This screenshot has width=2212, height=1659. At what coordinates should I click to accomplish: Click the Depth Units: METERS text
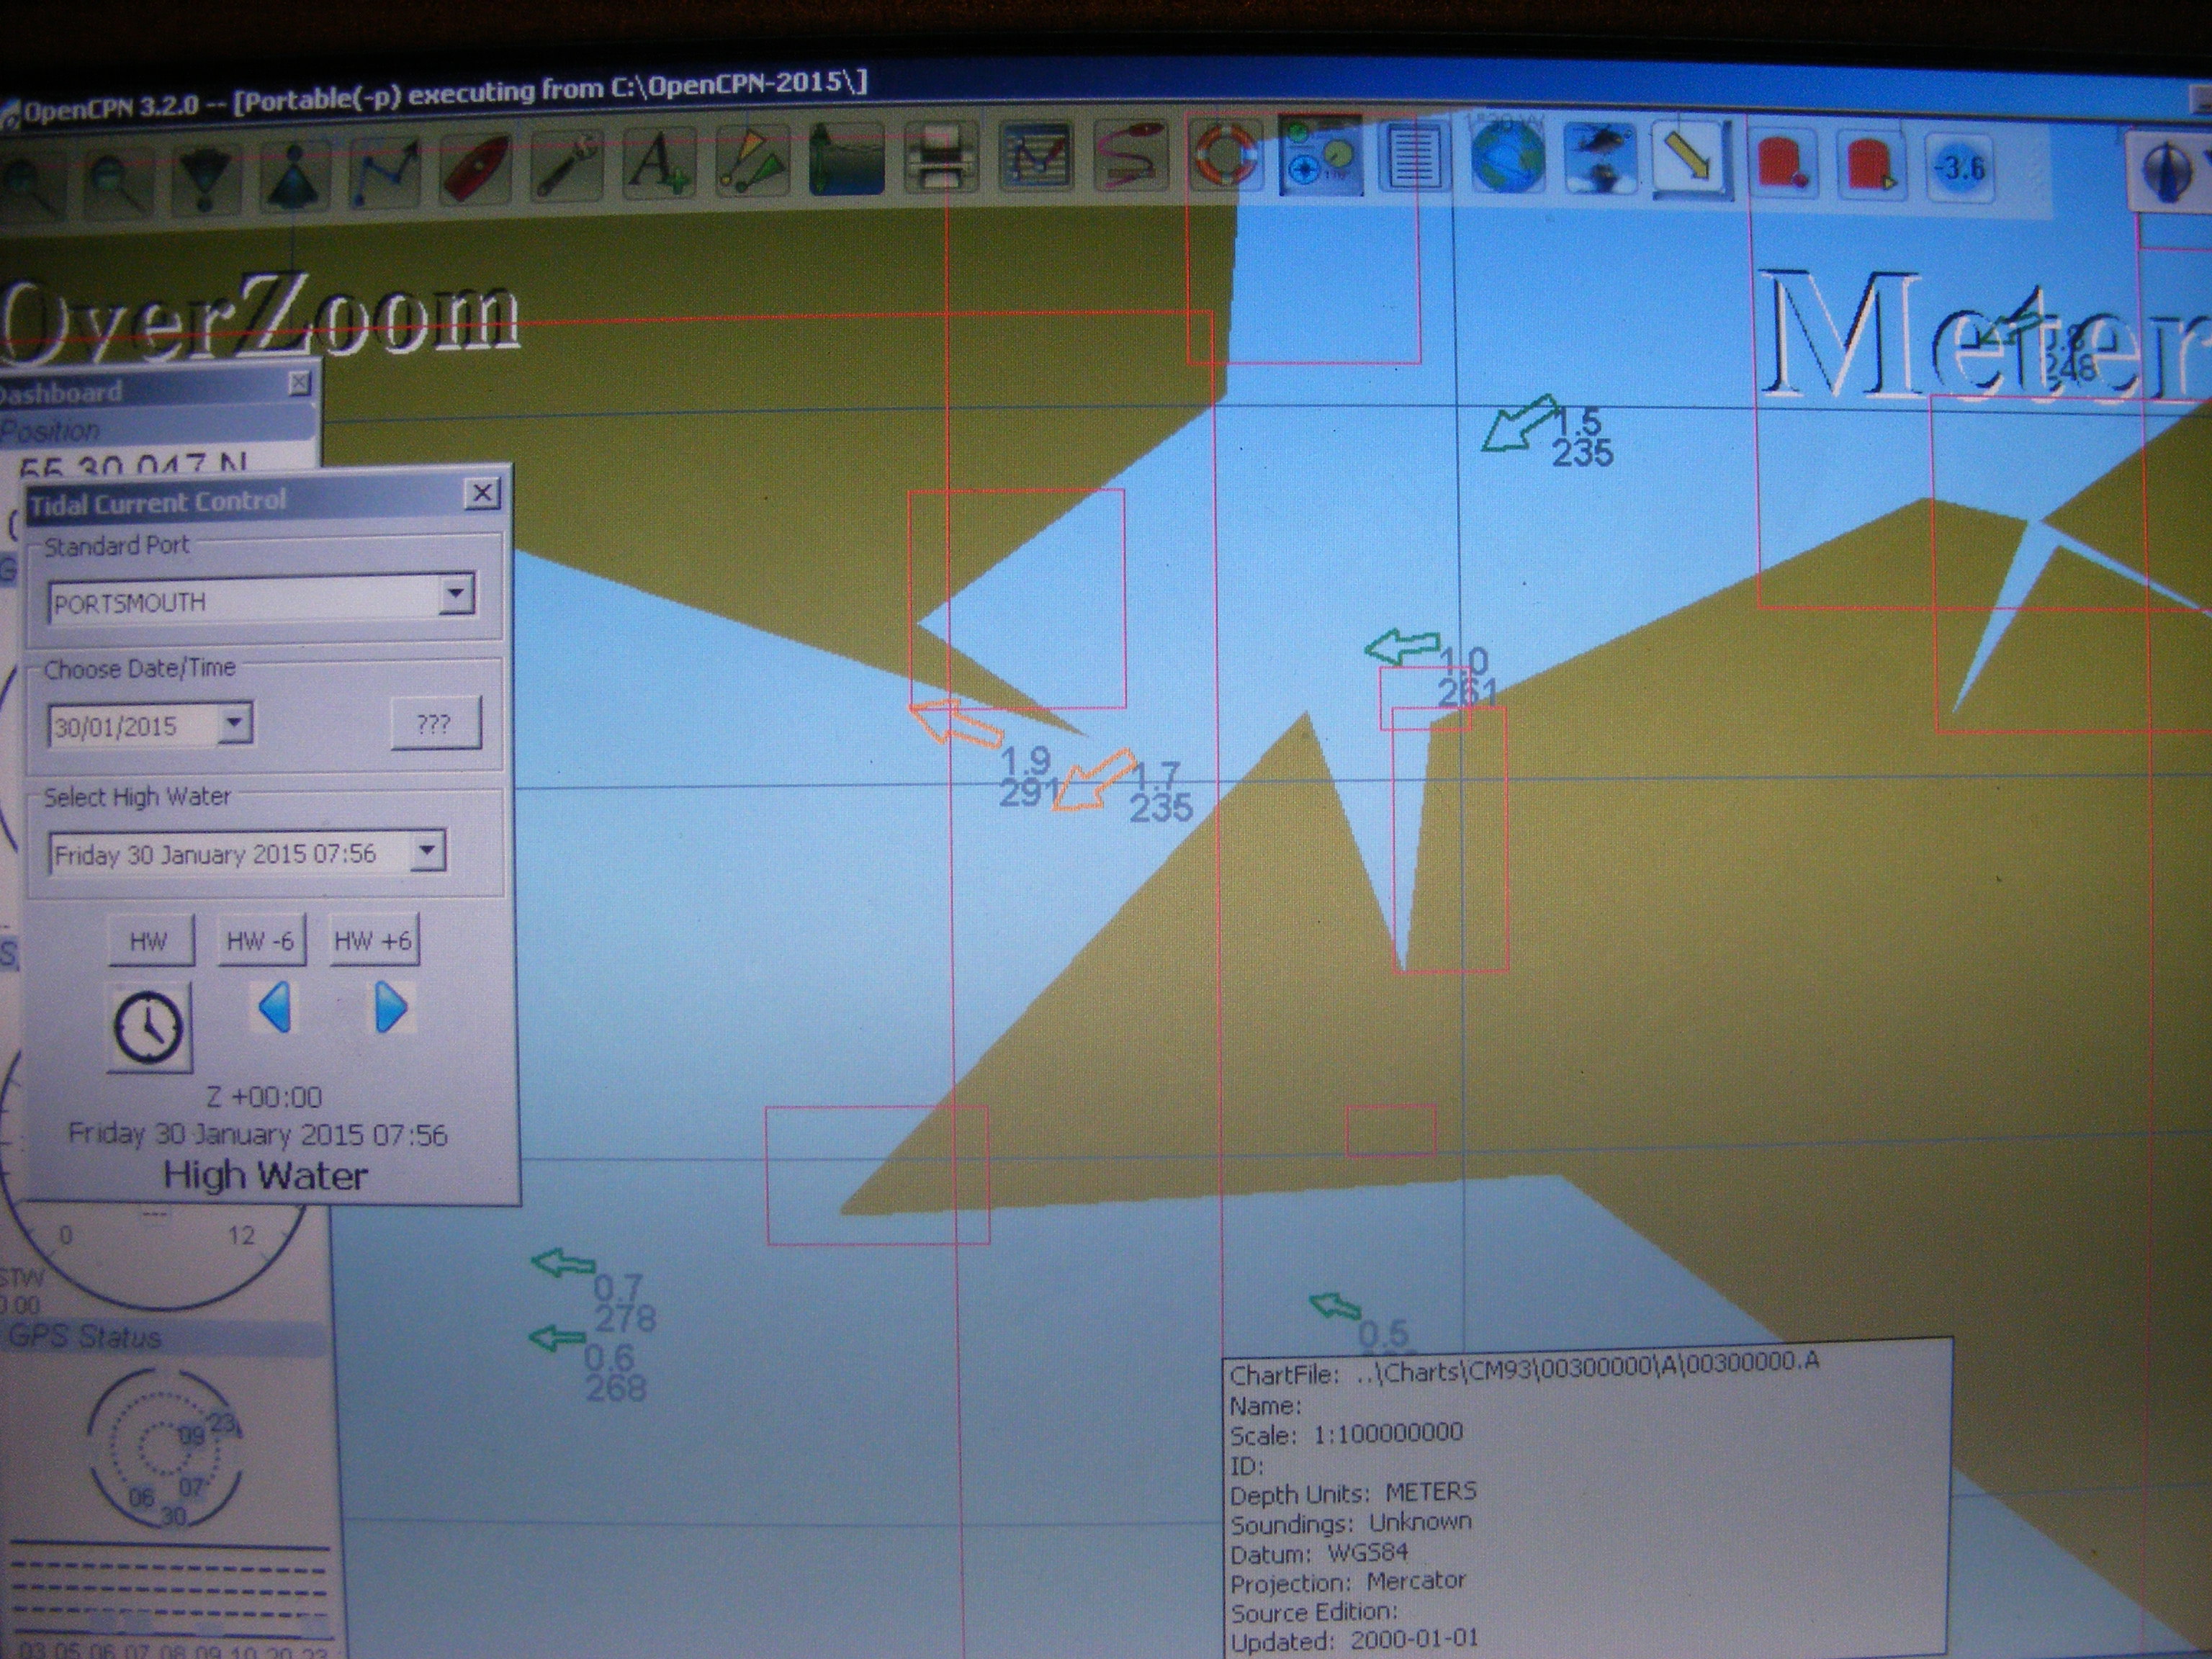(x=1353, y=1494)
